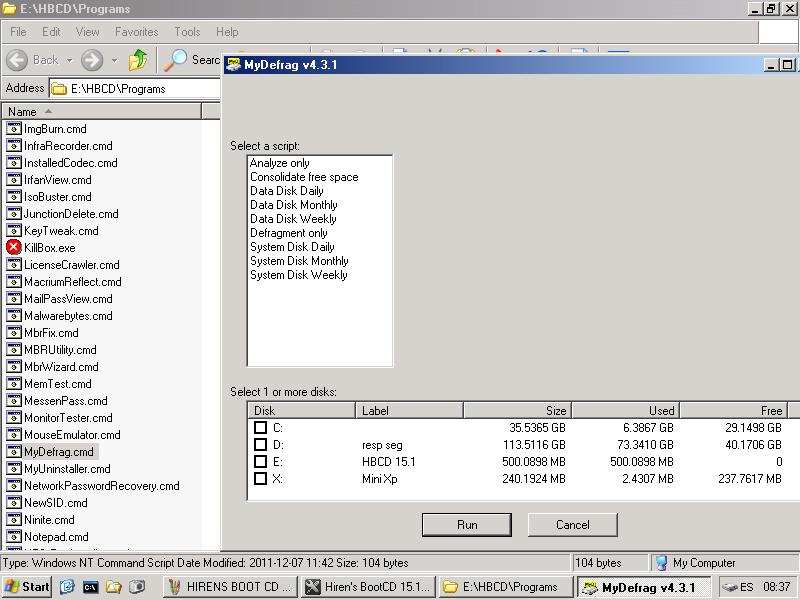Select the Notepad.cmd file icon

pyautogui.click(x=14, y=537)
